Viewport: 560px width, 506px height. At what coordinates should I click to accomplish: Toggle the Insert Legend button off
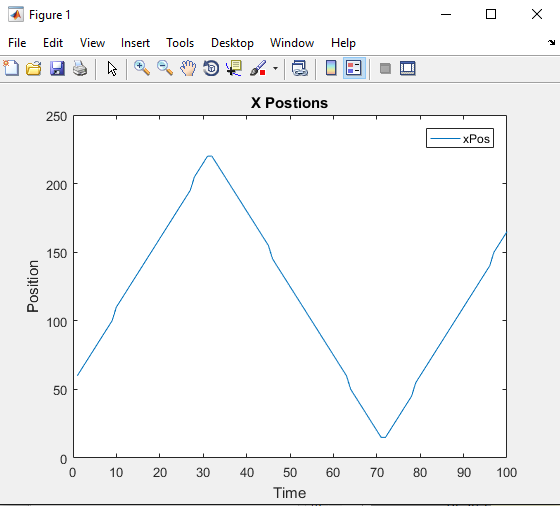pos(354,68)
